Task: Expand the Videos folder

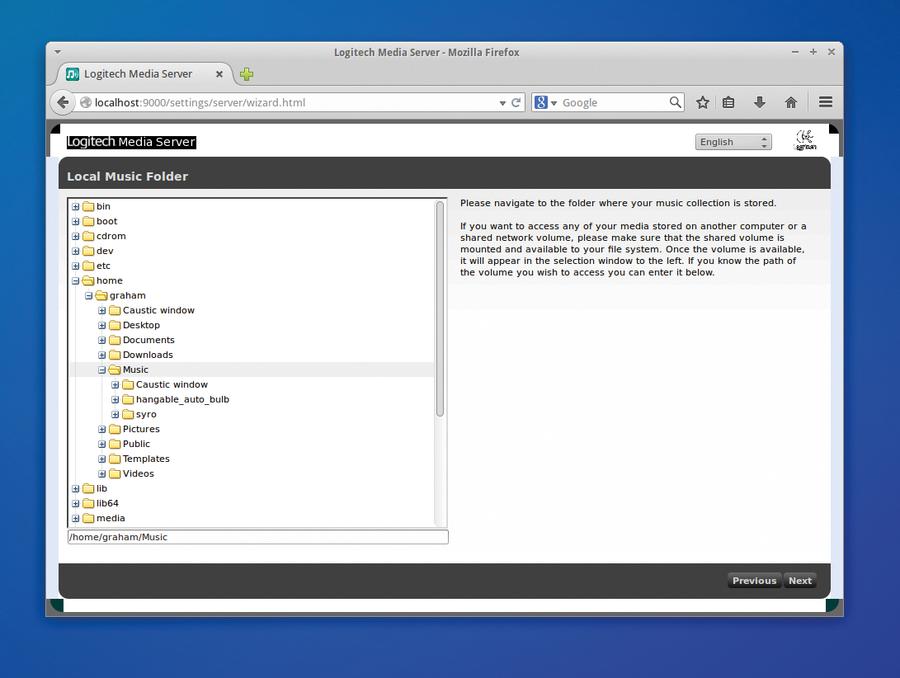Action: point(102,474)
